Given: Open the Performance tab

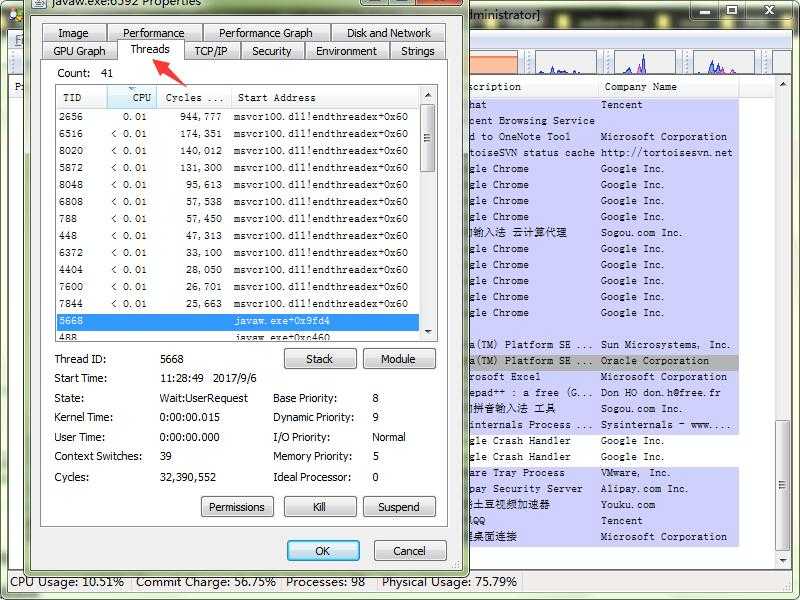Looking at the screenshot, I should coord(154,33).
